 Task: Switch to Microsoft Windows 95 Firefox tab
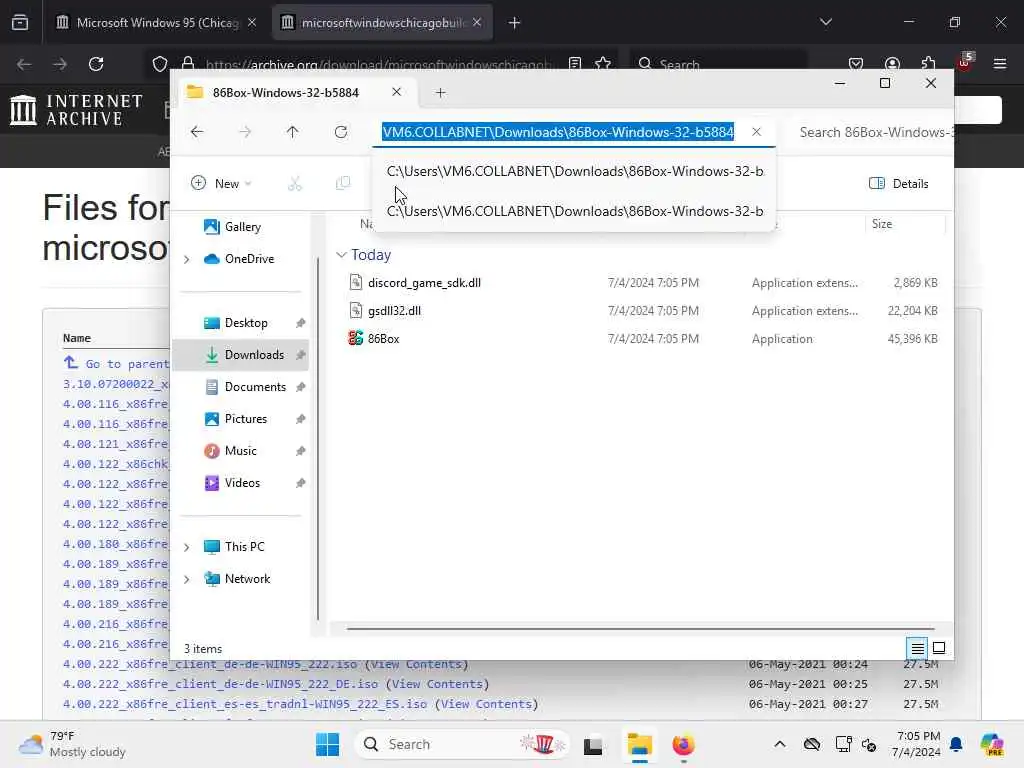(x=157, y=23)
